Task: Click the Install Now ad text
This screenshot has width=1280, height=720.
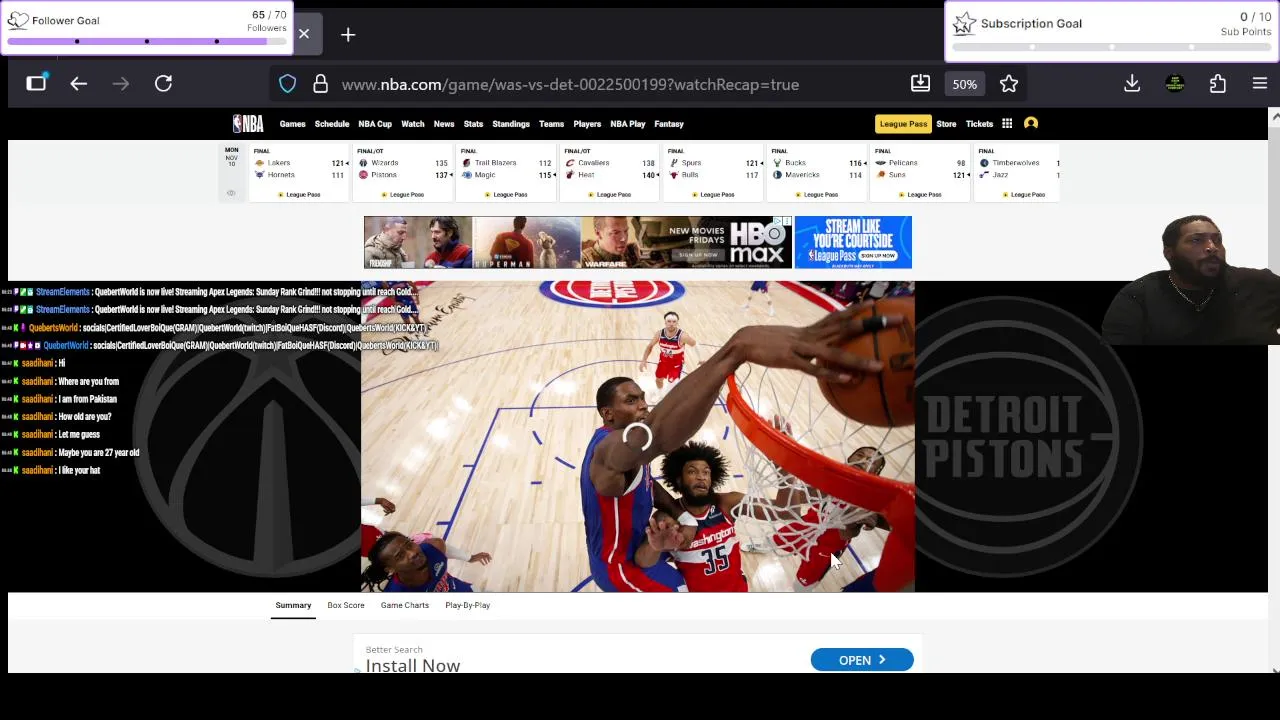Action: 413,666
